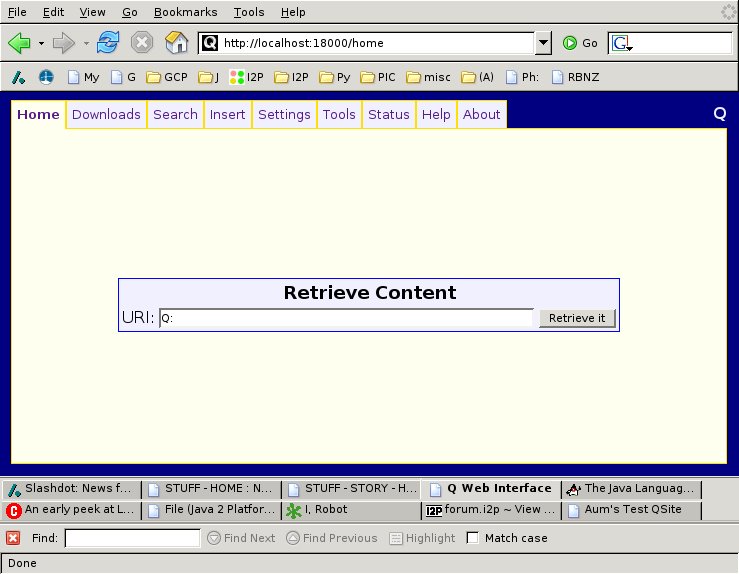Viewport: 739px width, 574px height.
Task: Click the Find text field
Action: pyautogui.click(x=132, y=538)
